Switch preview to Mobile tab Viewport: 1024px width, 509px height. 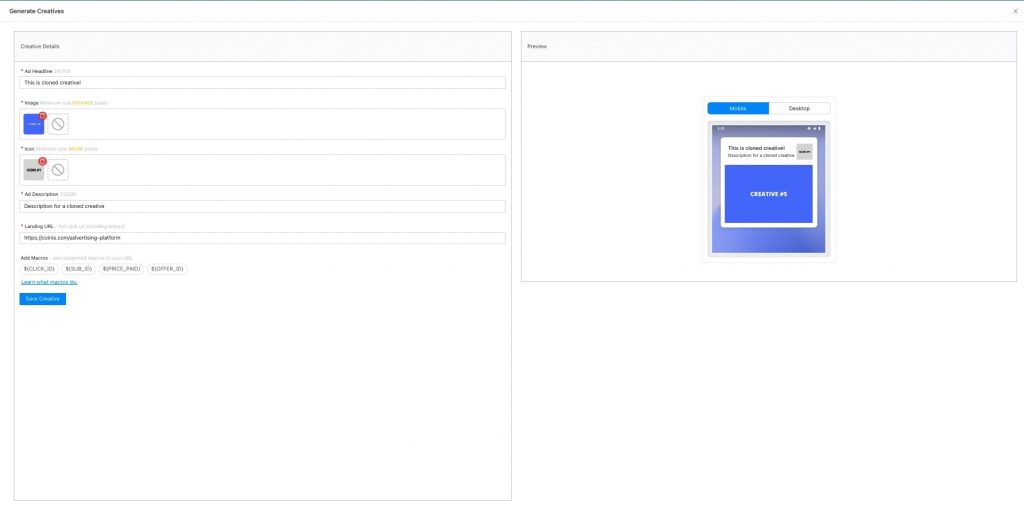click(x=738, y=108)
